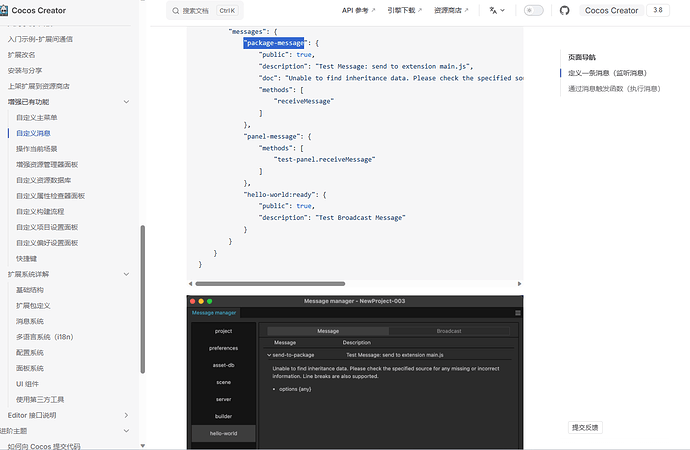Open 操作当前场景 page

(x=37, y=149)
